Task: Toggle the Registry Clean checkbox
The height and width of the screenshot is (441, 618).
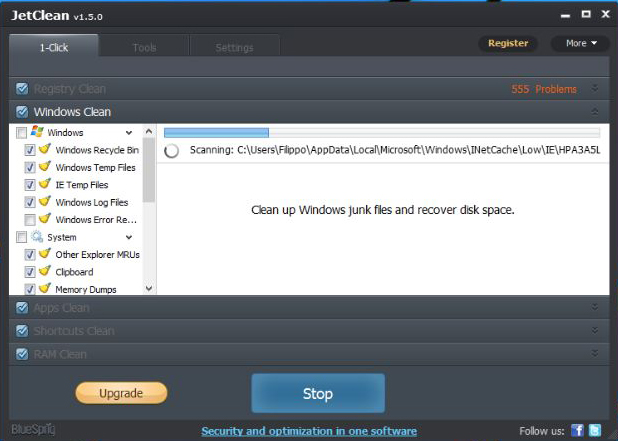Action: (x=22, y=89)
